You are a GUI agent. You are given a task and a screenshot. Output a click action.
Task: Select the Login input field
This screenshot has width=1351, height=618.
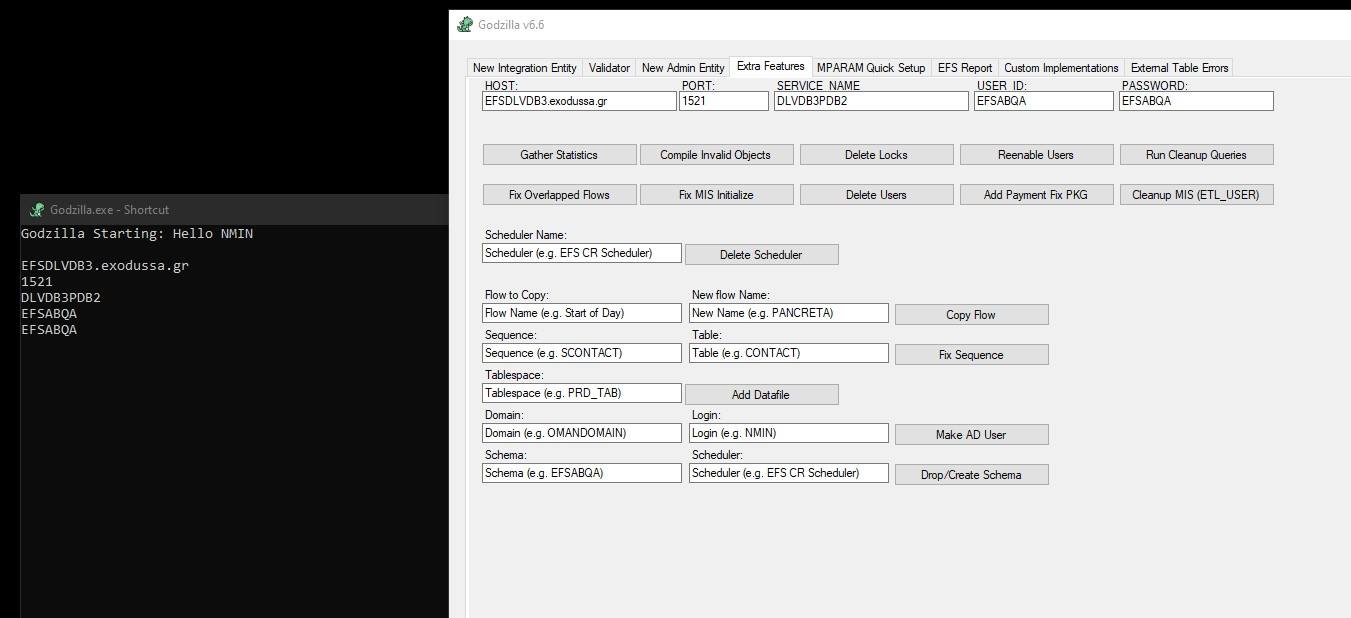(x=788, y=433)
